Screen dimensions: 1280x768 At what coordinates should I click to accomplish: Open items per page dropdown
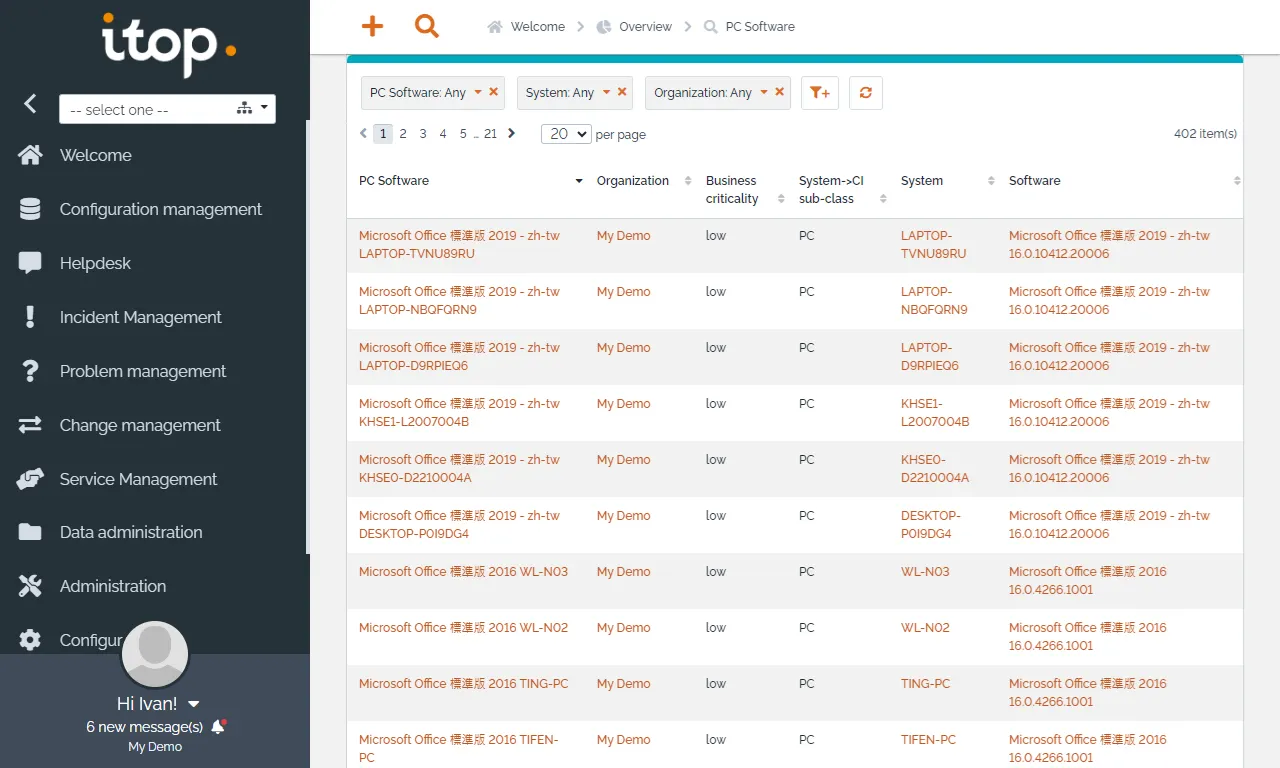[566, 133]
